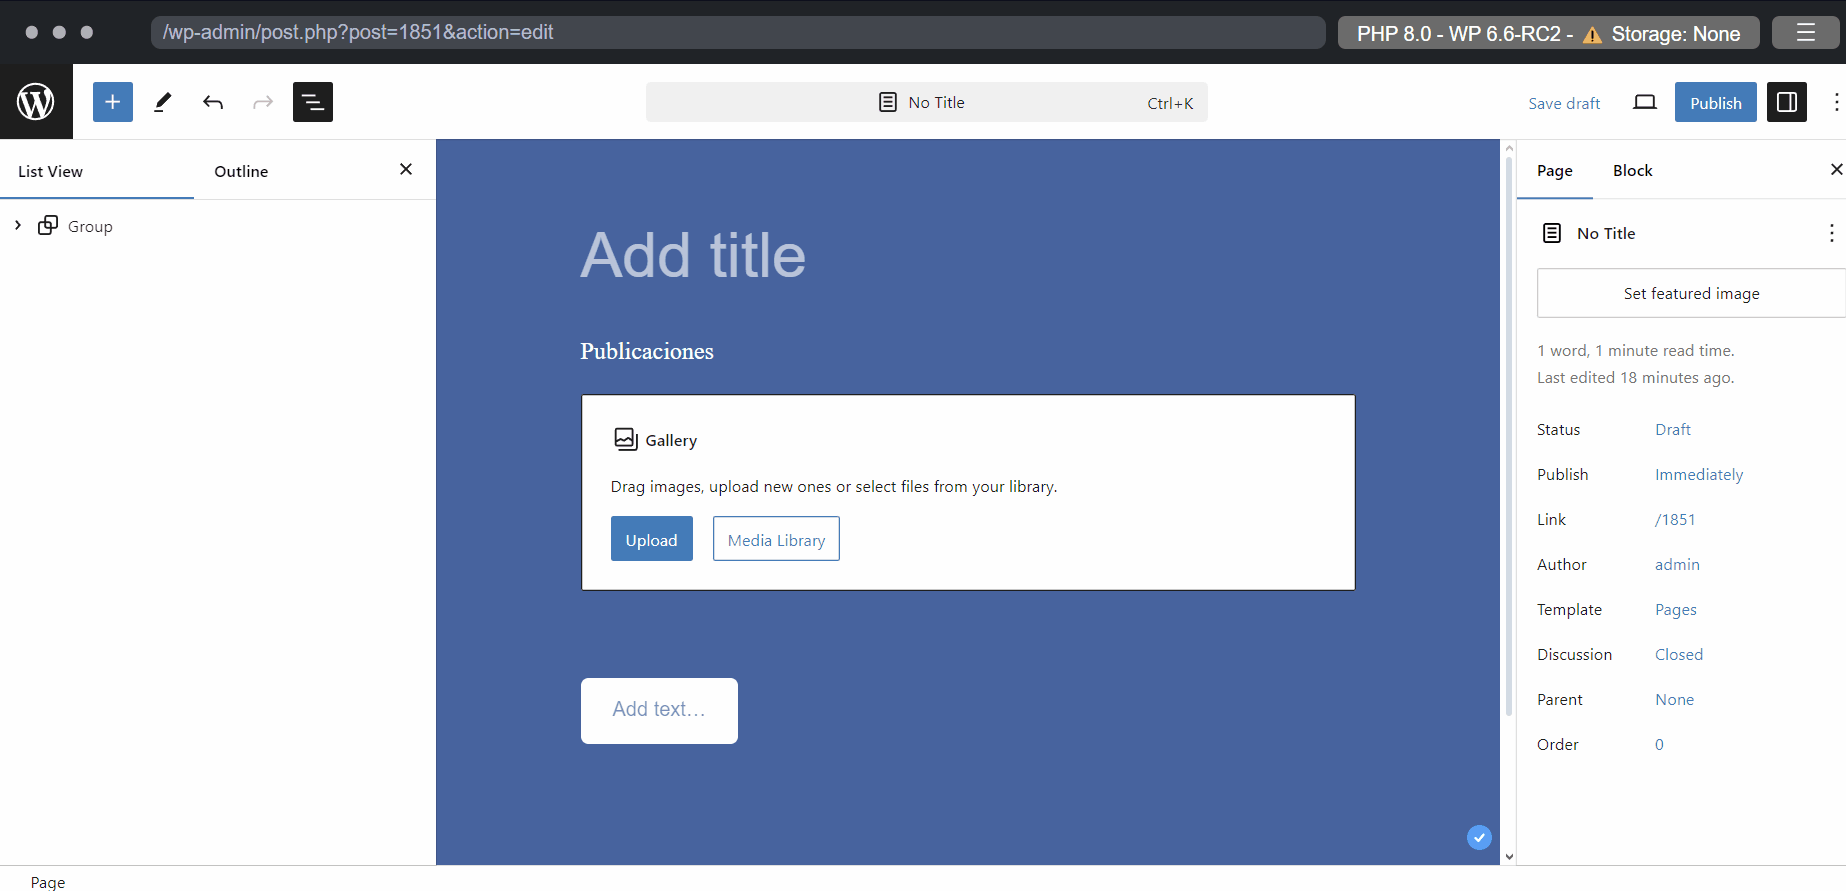This screenshot has height=891, width=1846.
Task: Switch to the Block settings tab
Action: [1632, 171]
